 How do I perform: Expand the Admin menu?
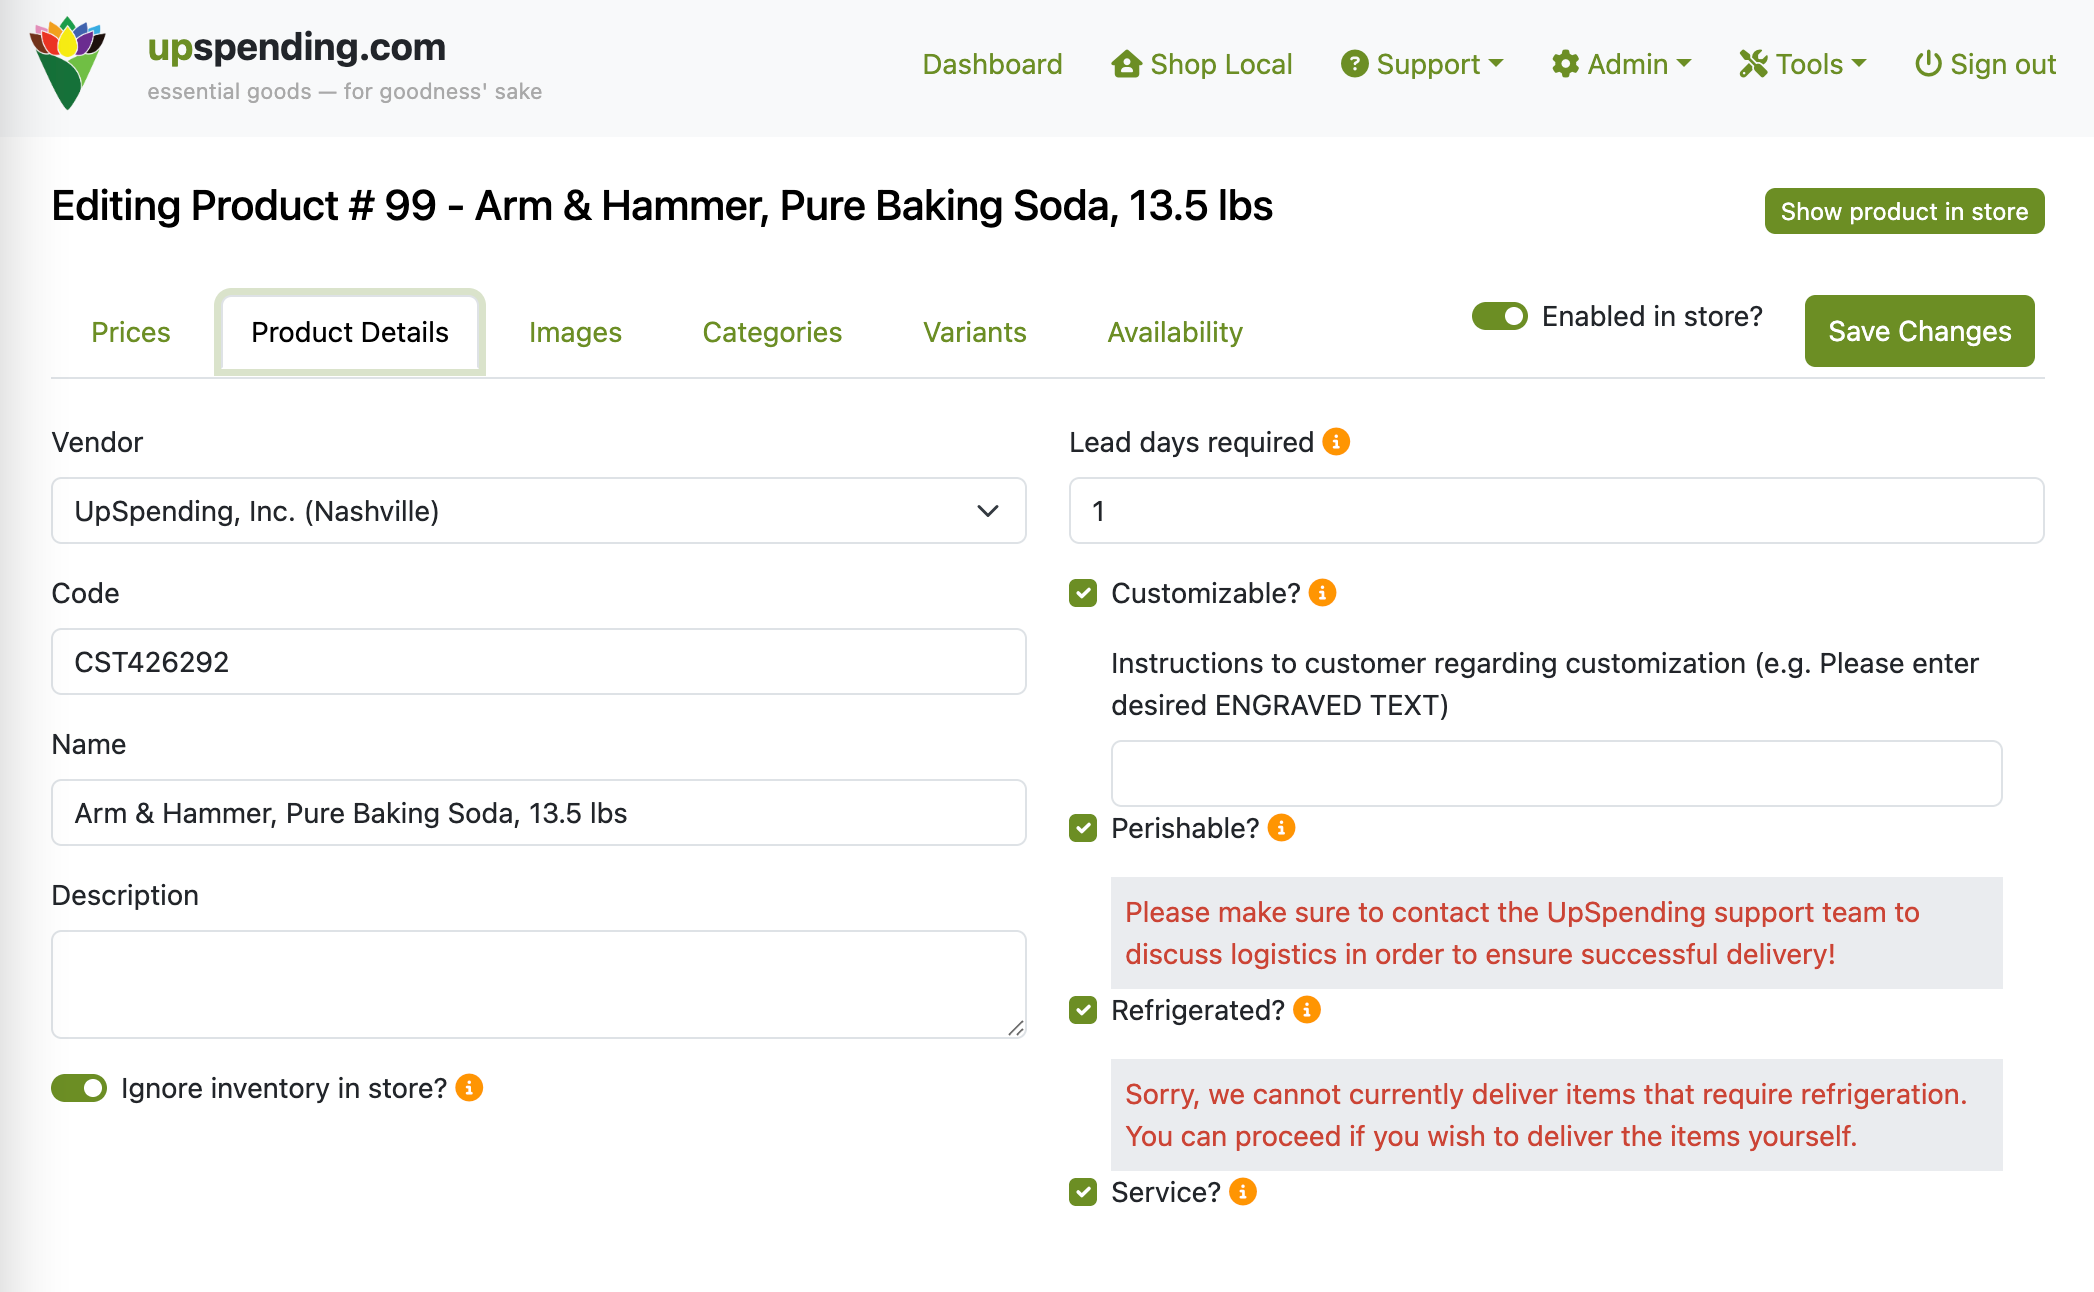1621,64
